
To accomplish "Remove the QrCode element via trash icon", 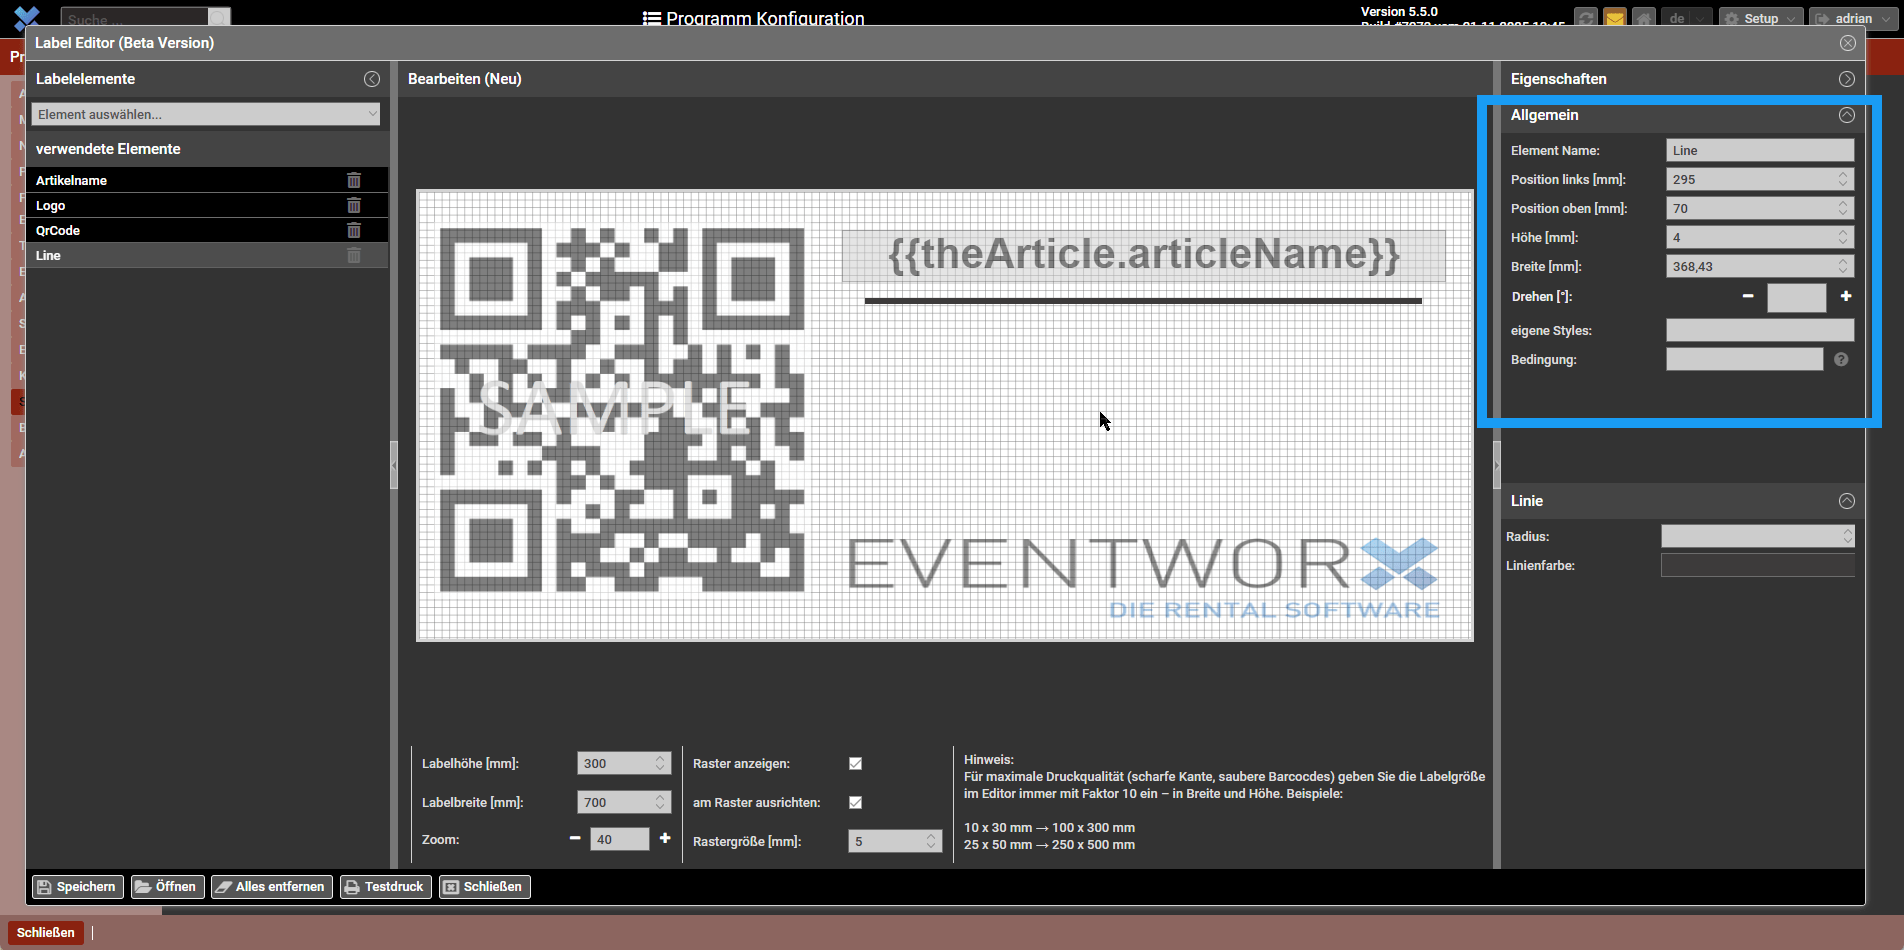I will [354, 230].
